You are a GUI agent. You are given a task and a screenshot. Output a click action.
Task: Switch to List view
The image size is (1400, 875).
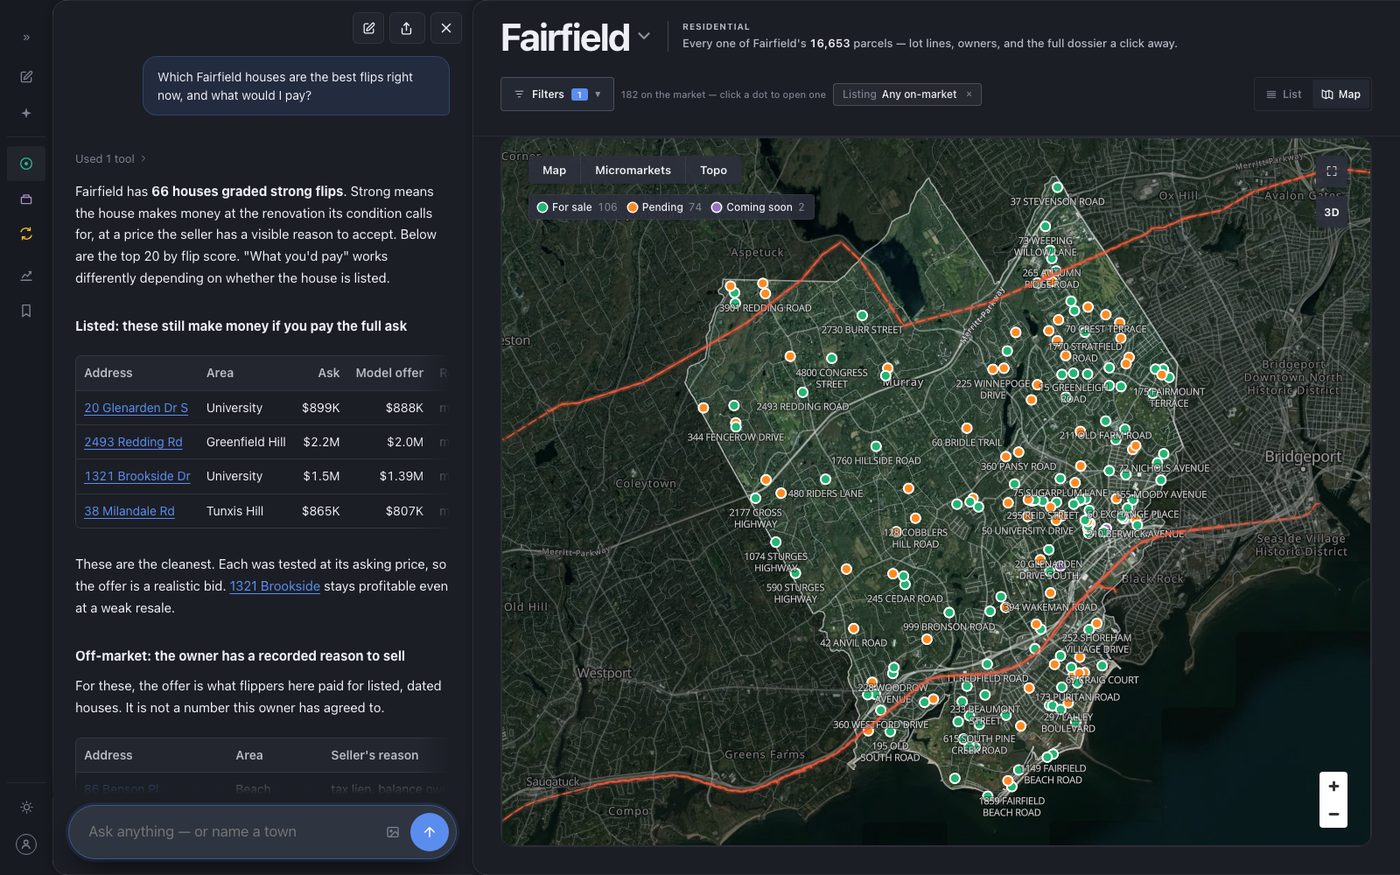pos(1284,94)
